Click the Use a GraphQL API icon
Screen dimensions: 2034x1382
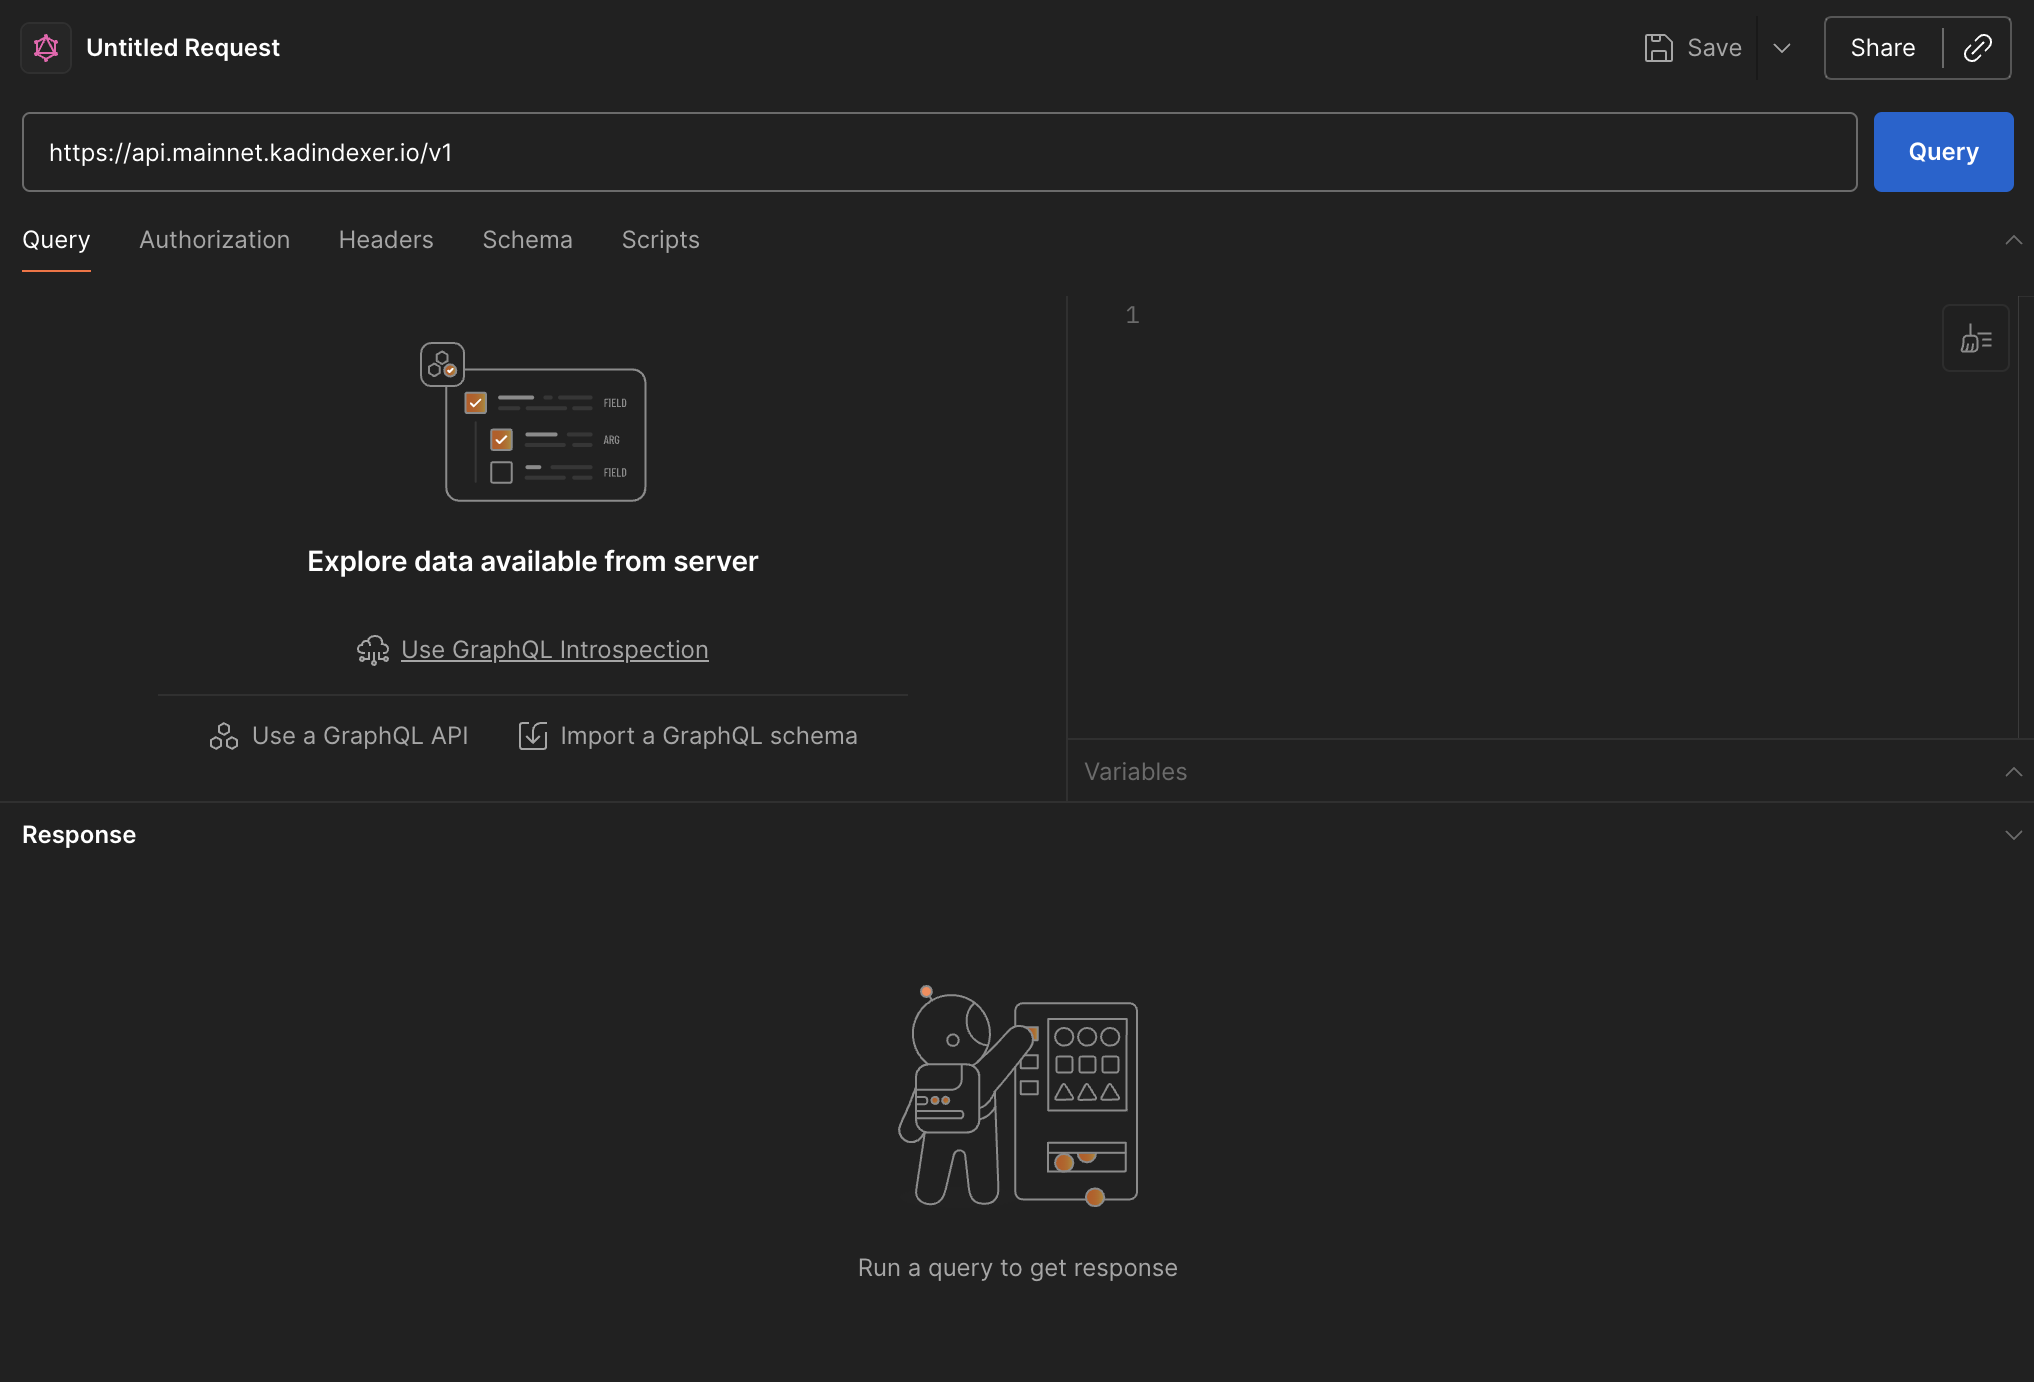[224, 736]
